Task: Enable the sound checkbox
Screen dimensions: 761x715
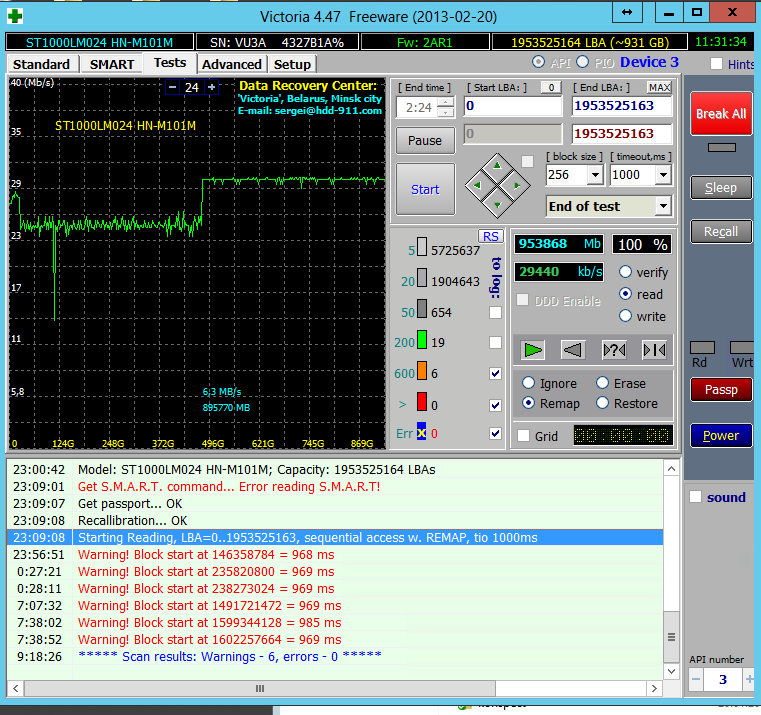Action: point(695,497)
